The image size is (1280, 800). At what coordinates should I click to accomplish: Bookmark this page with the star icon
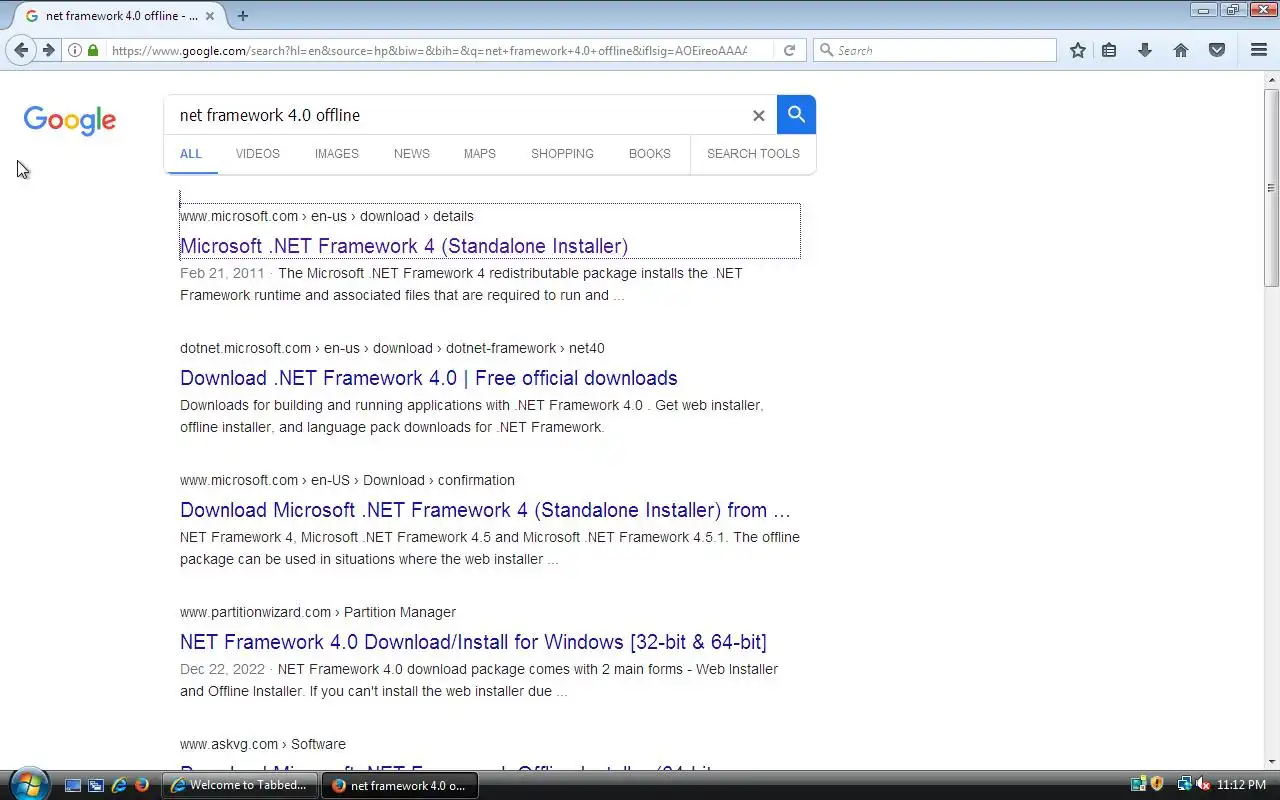pyautogui.click(x=1077, y=50)
